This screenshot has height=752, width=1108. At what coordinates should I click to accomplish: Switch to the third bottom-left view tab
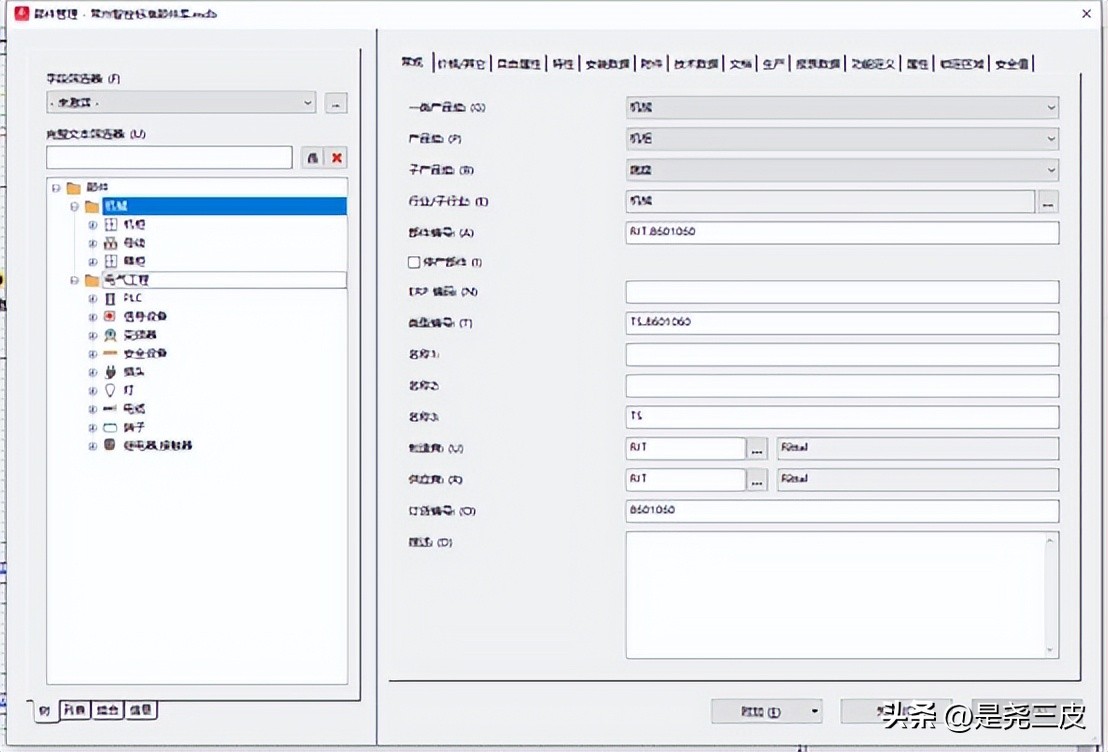107,709
